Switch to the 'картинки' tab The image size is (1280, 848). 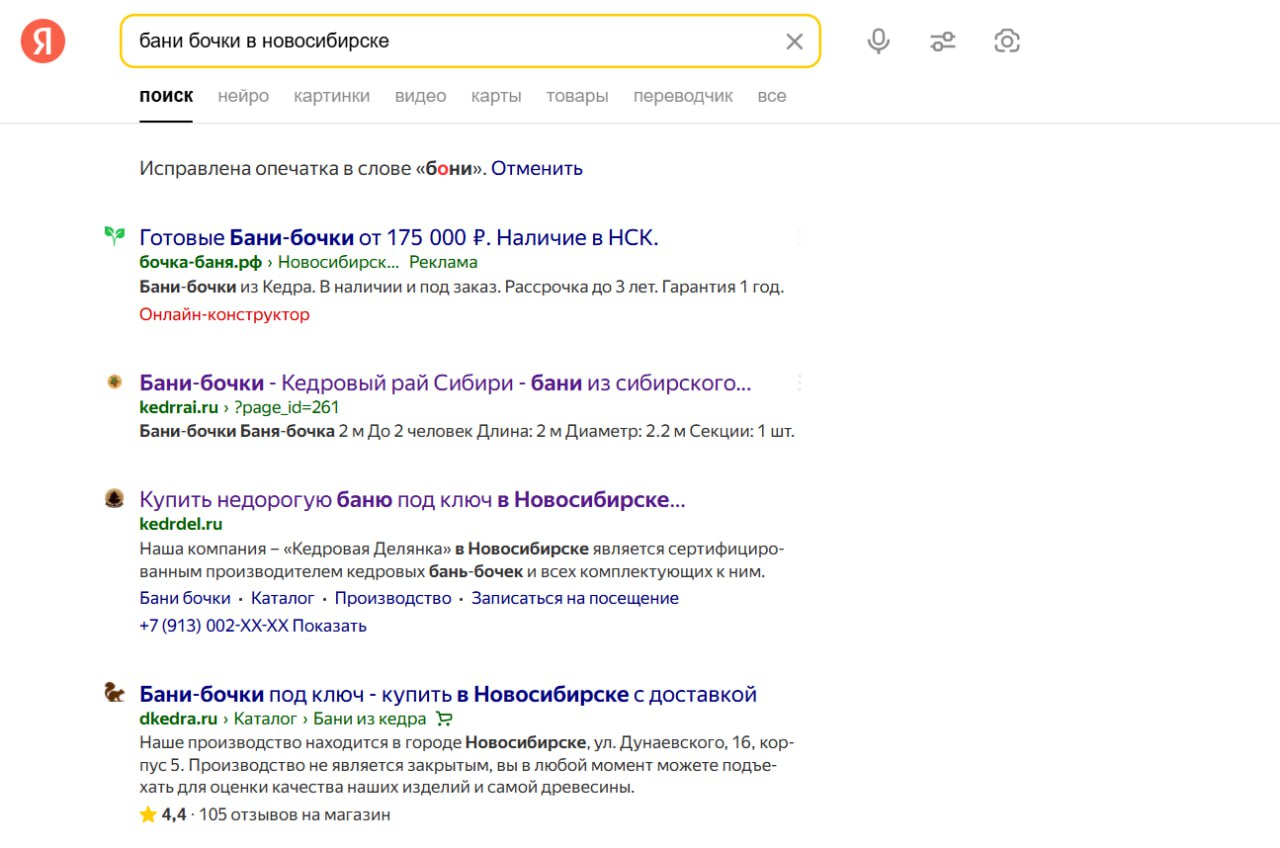[332, 96]
